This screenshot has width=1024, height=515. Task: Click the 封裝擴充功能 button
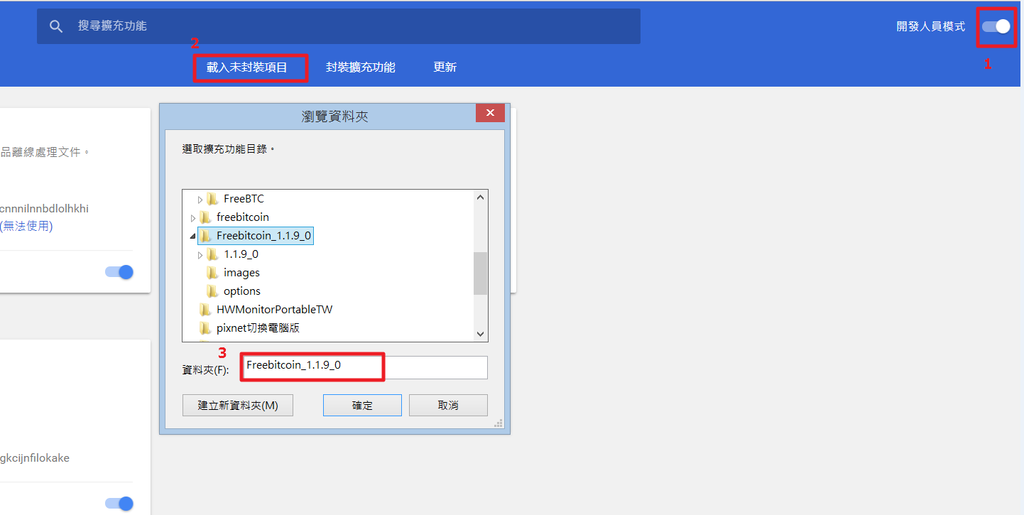pos(360,67)
